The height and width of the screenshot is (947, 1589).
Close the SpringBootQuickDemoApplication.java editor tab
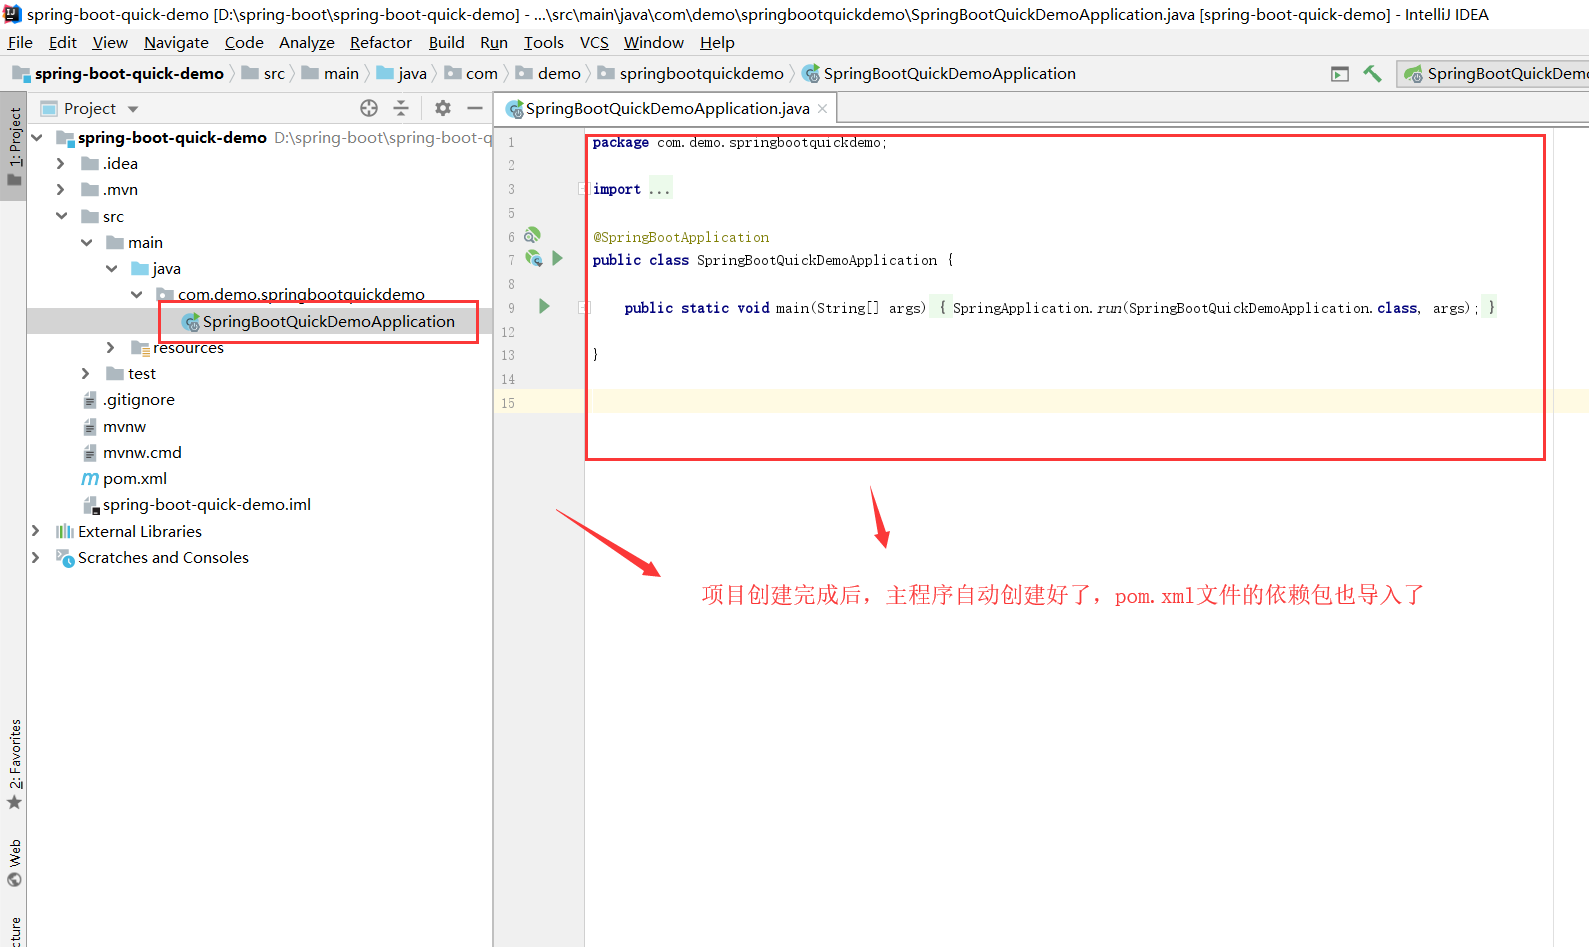click(x=822, y=108)
